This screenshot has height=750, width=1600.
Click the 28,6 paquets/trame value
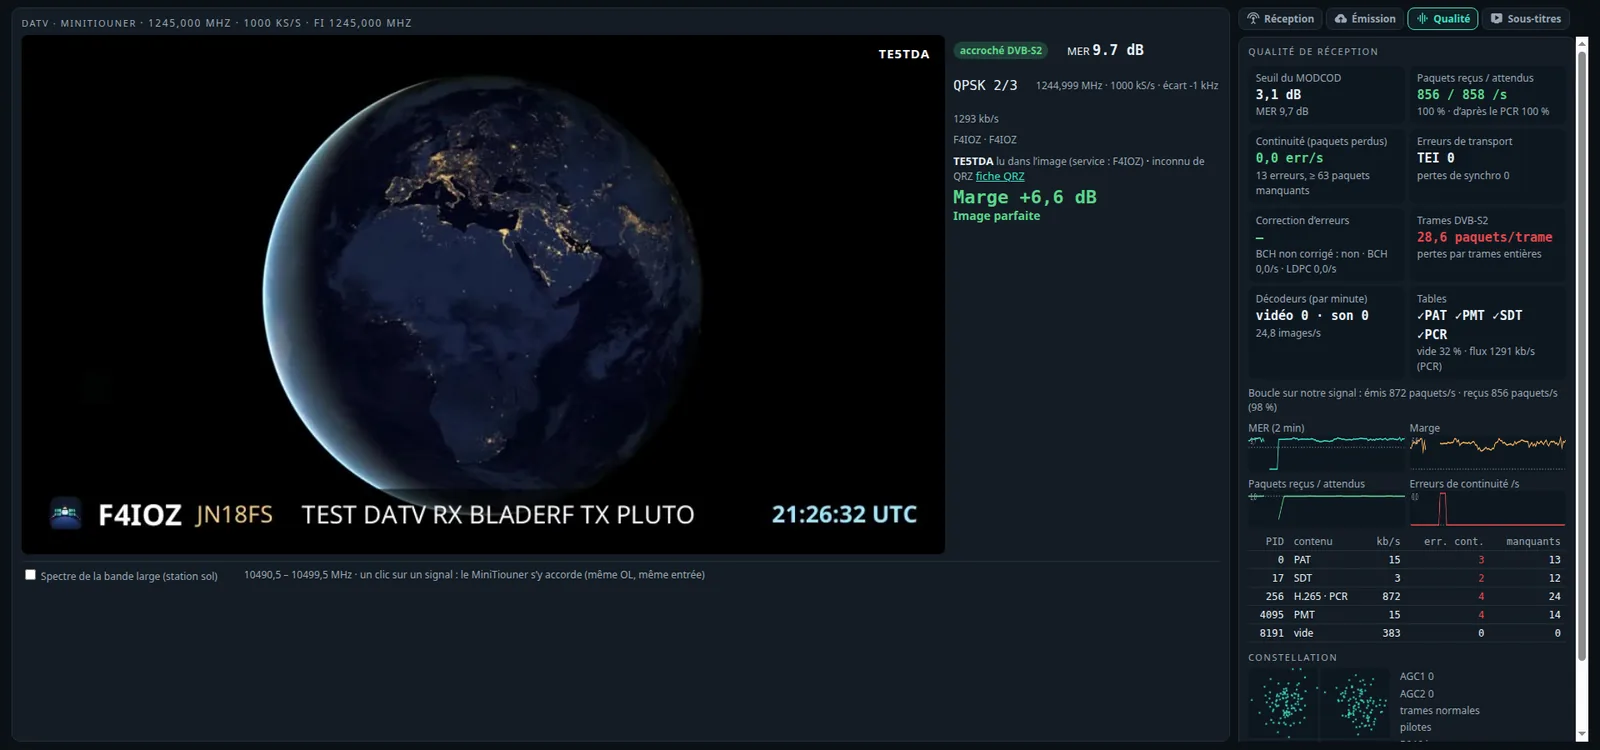tap(1484, 237)
